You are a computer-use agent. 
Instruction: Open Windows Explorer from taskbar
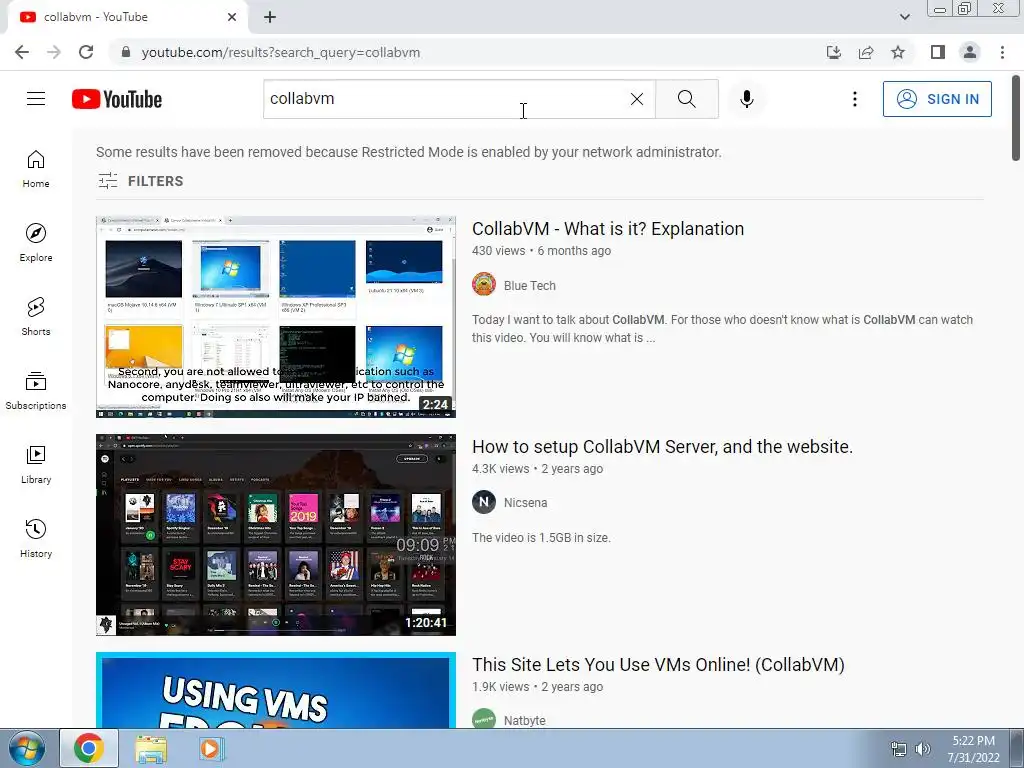coord(151,748)
